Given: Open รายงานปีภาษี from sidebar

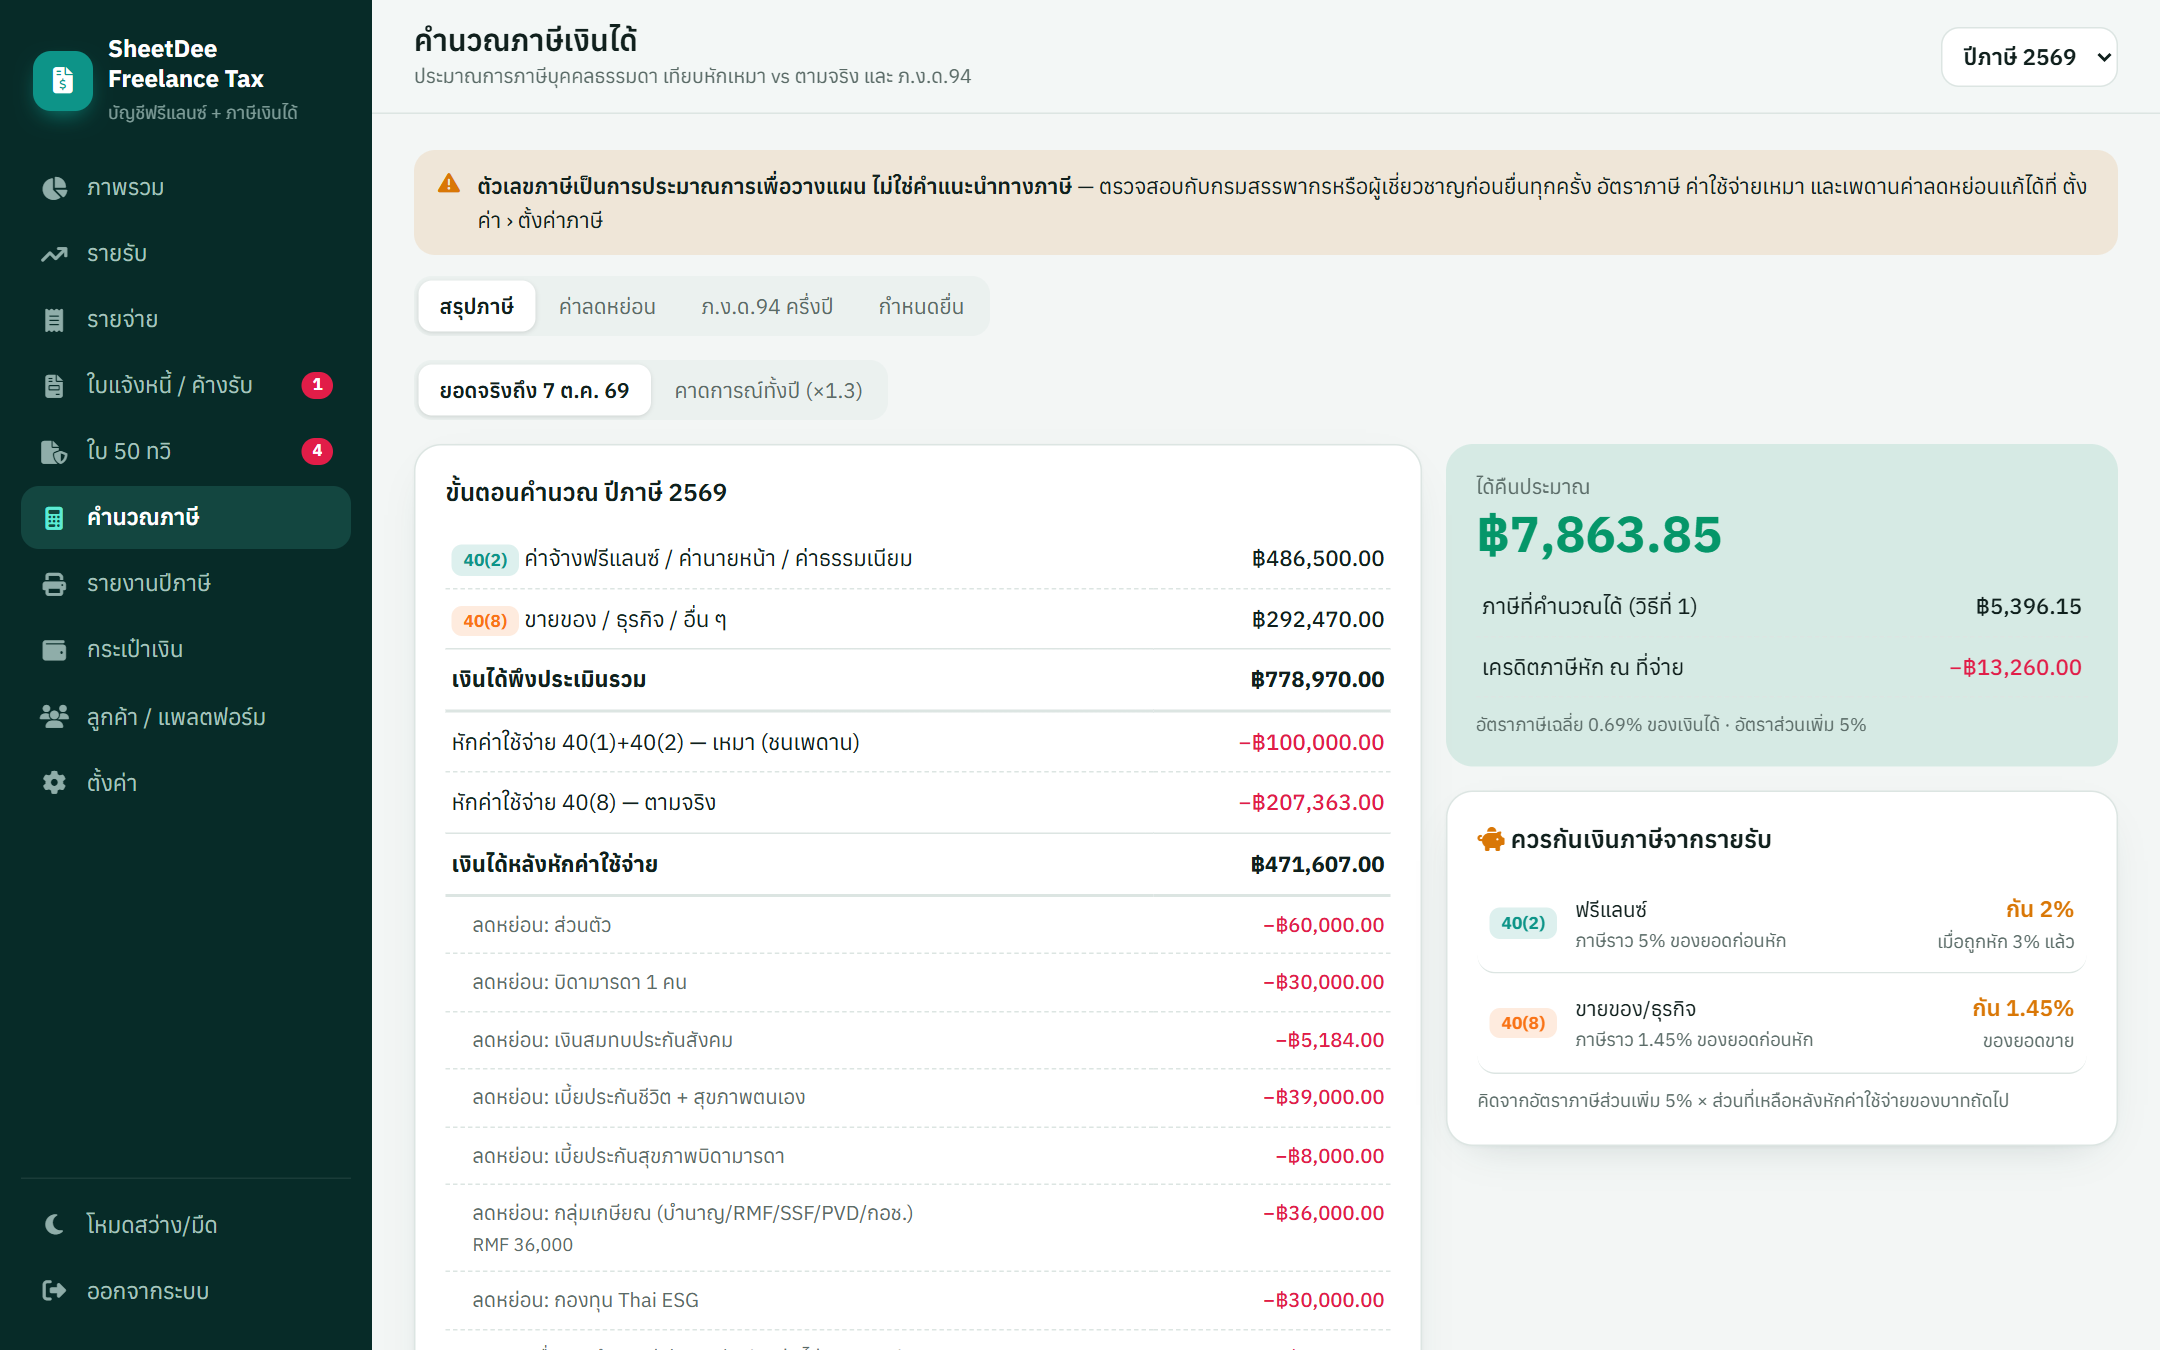Looking at the screenshot, I should click(186, 584).
